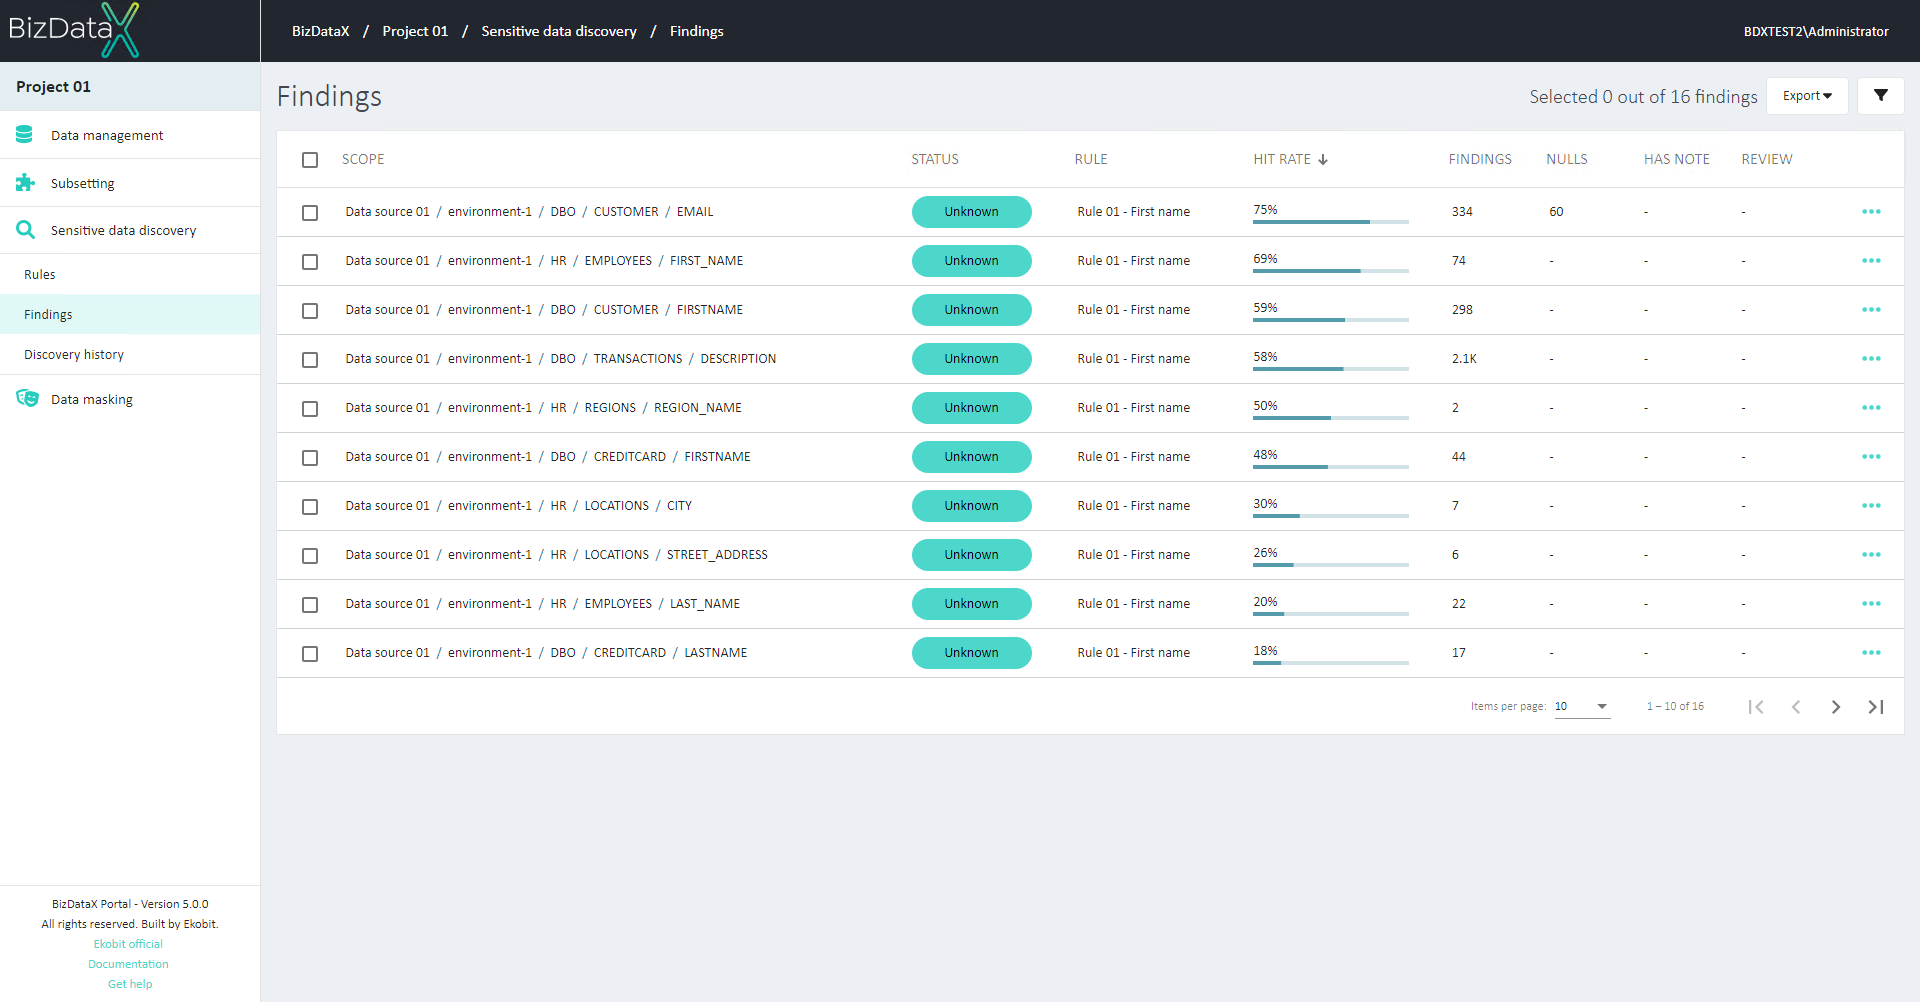
Task: Open more options for EMPLOYEES / LAST_NAME row
Action: 1871,604
